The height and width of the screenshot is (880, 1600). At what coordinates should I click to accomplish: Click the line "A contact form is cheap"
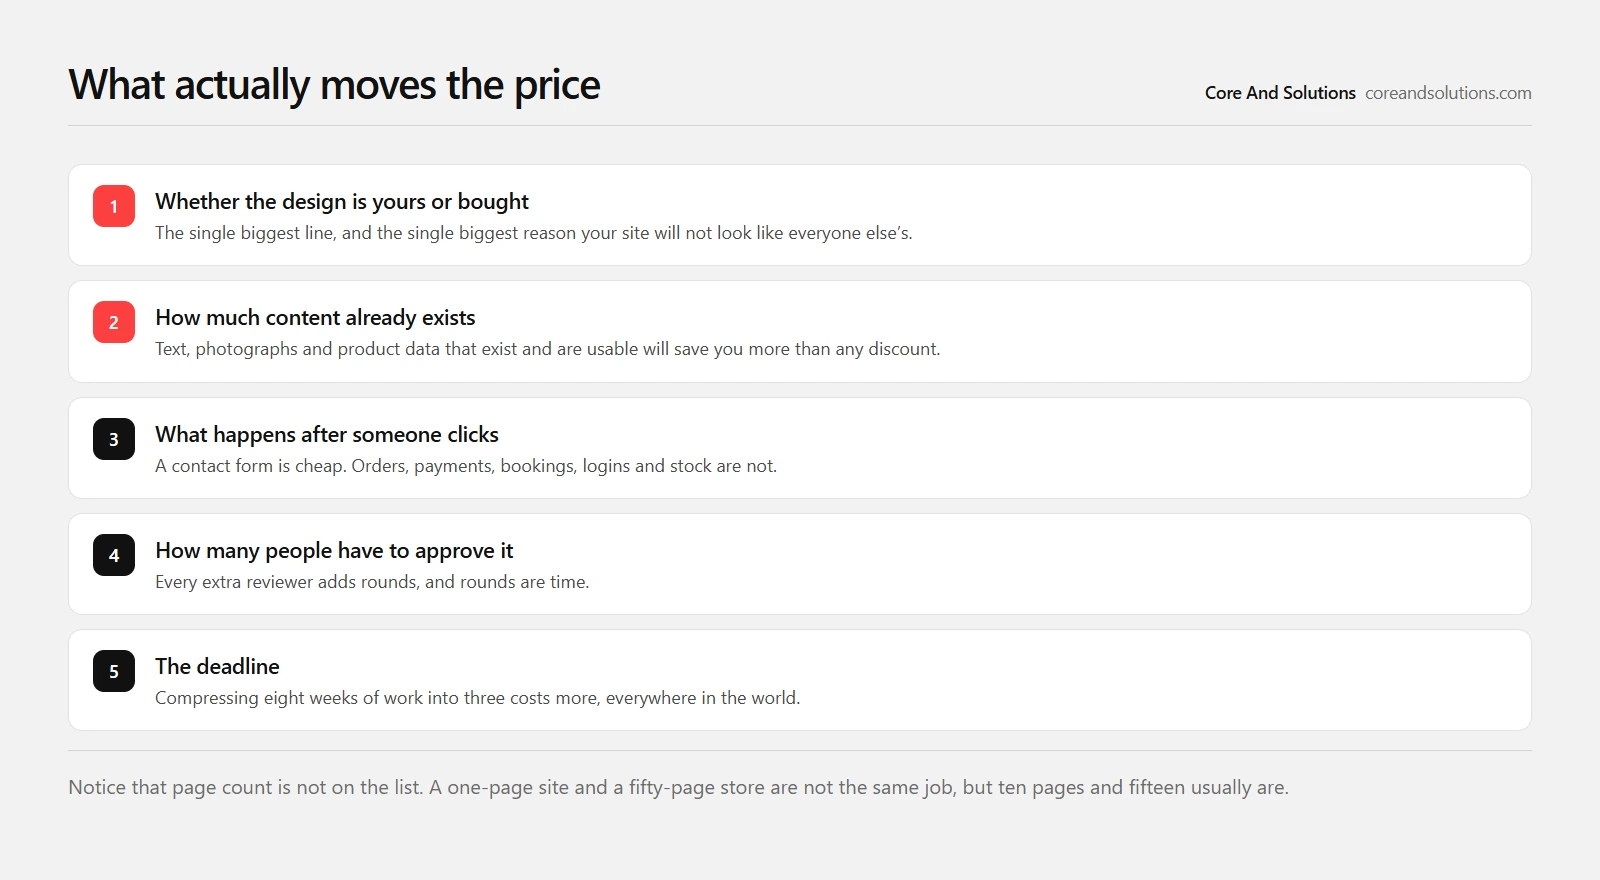tap(466, 466)
